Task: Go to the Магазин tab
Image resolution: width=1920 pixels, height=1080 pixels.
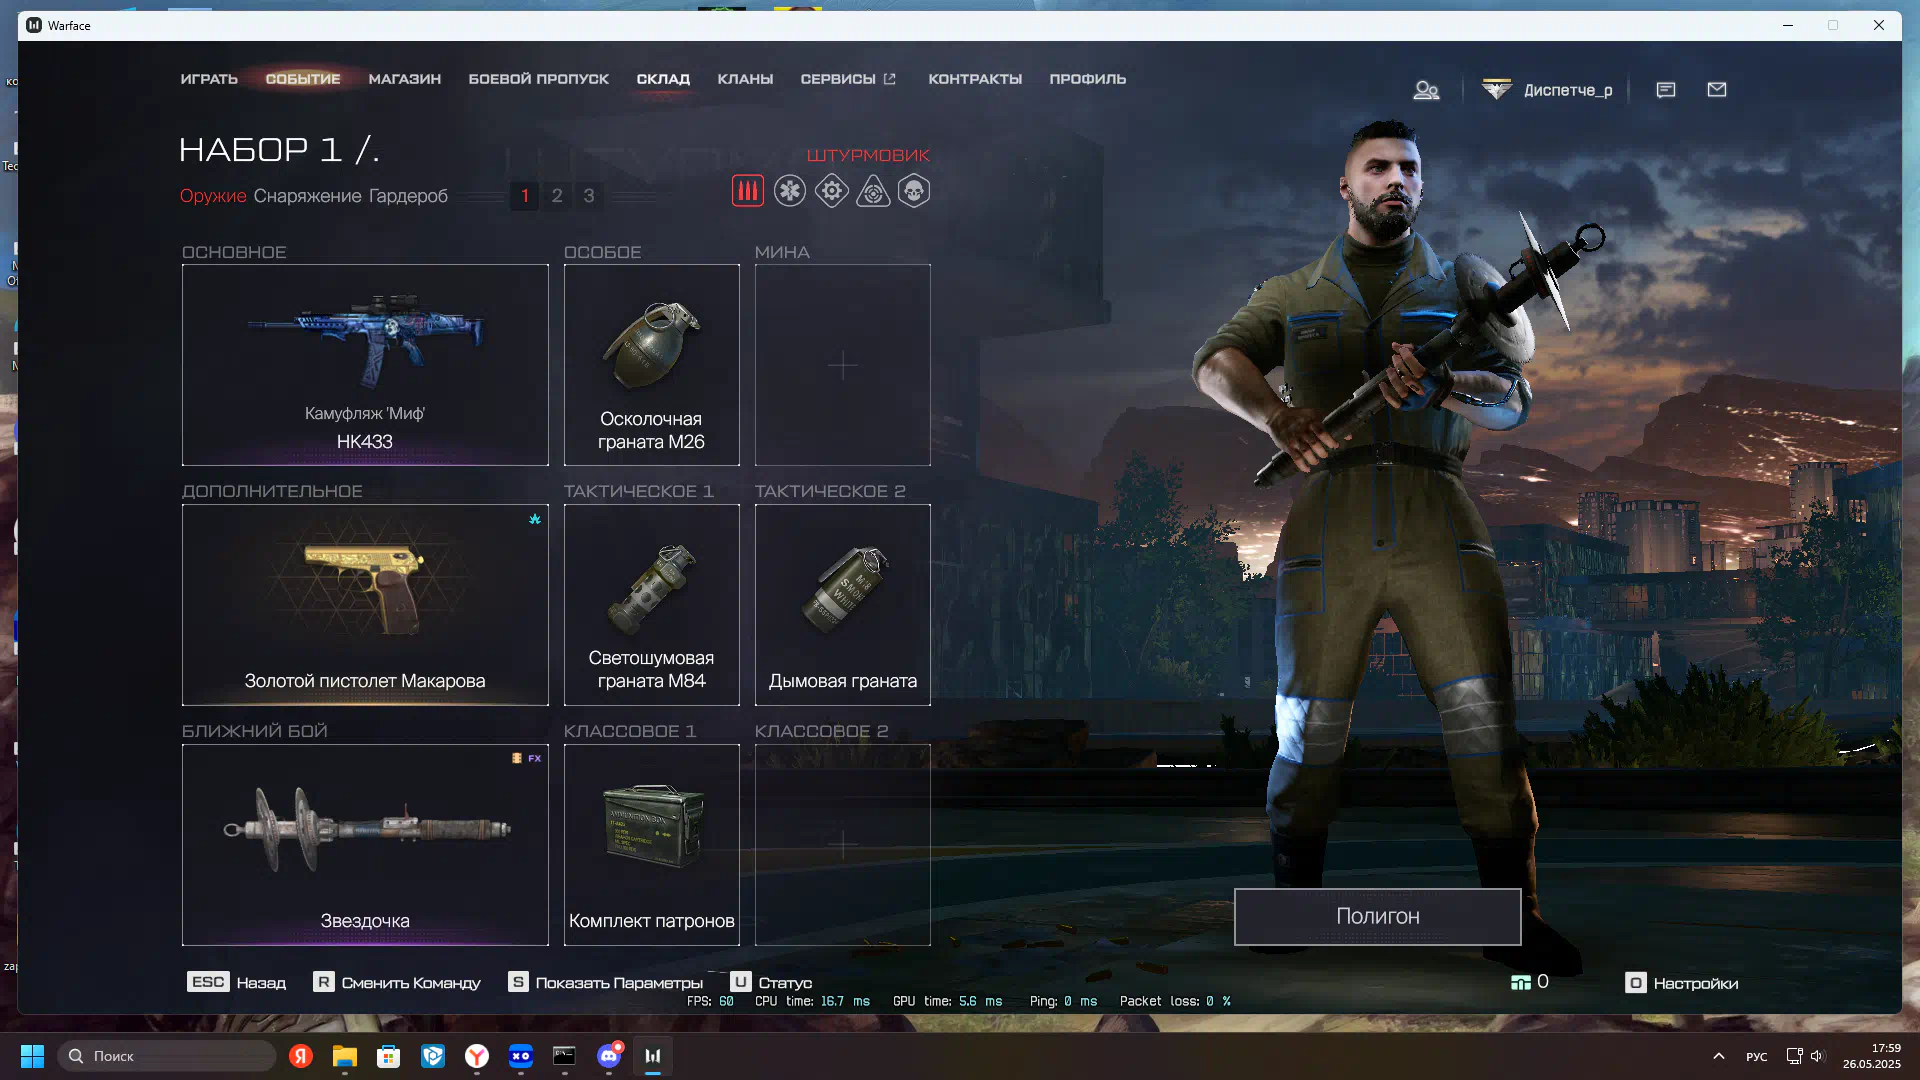Action: click(x=404, y=79)
